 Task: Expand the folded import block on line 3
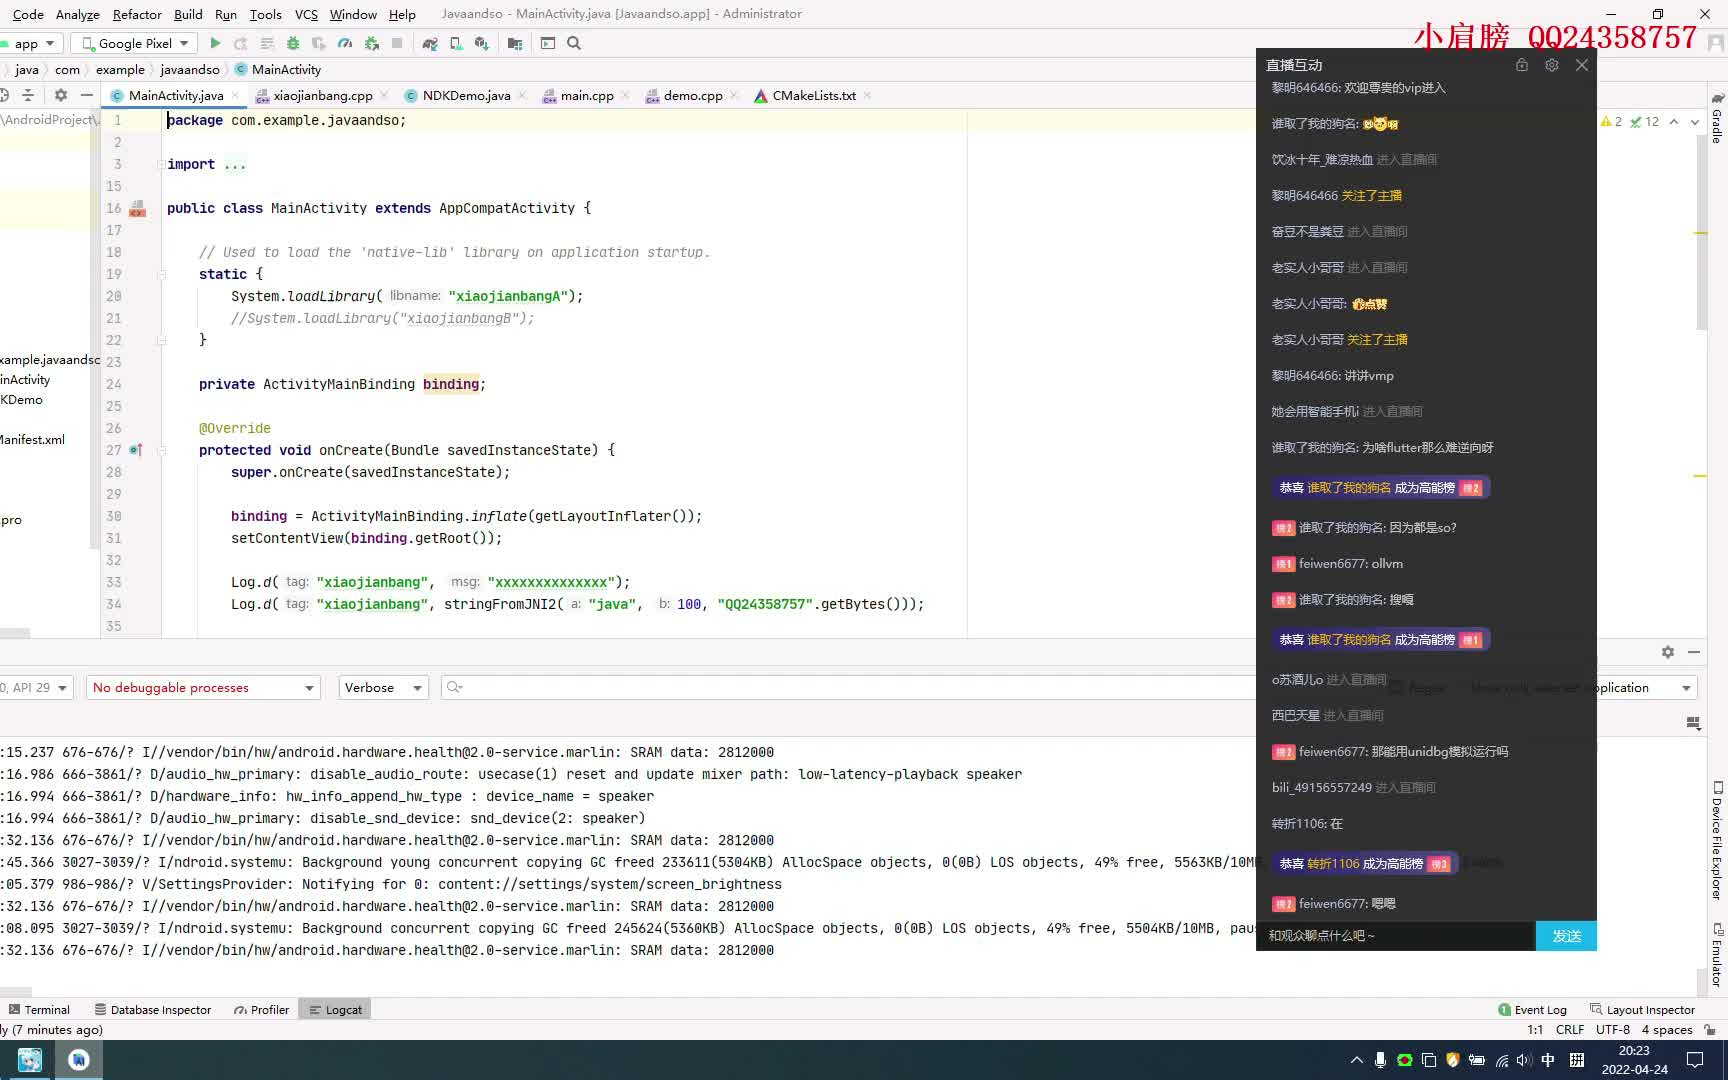[x=161, y=164]
